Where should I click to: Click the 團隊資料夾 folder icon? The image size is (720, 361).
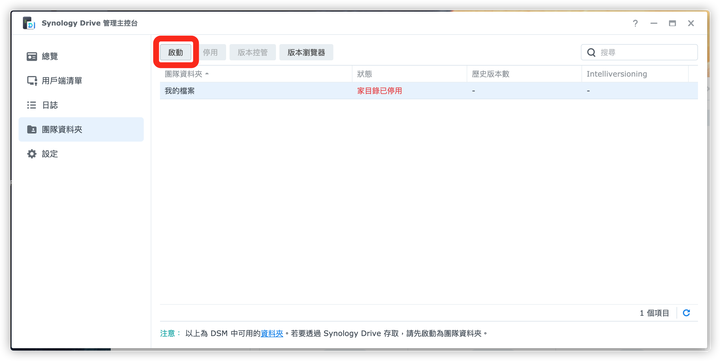31,130
